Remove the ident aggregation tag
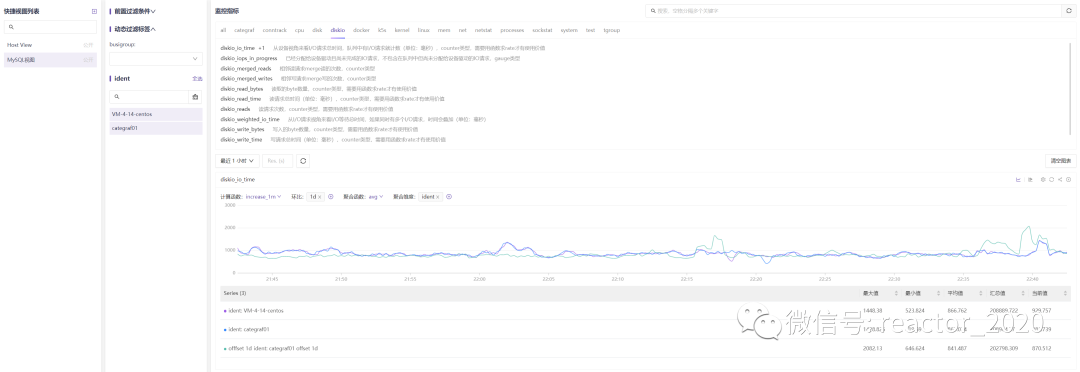The image size is (1080, 372). tap(437, 197)
